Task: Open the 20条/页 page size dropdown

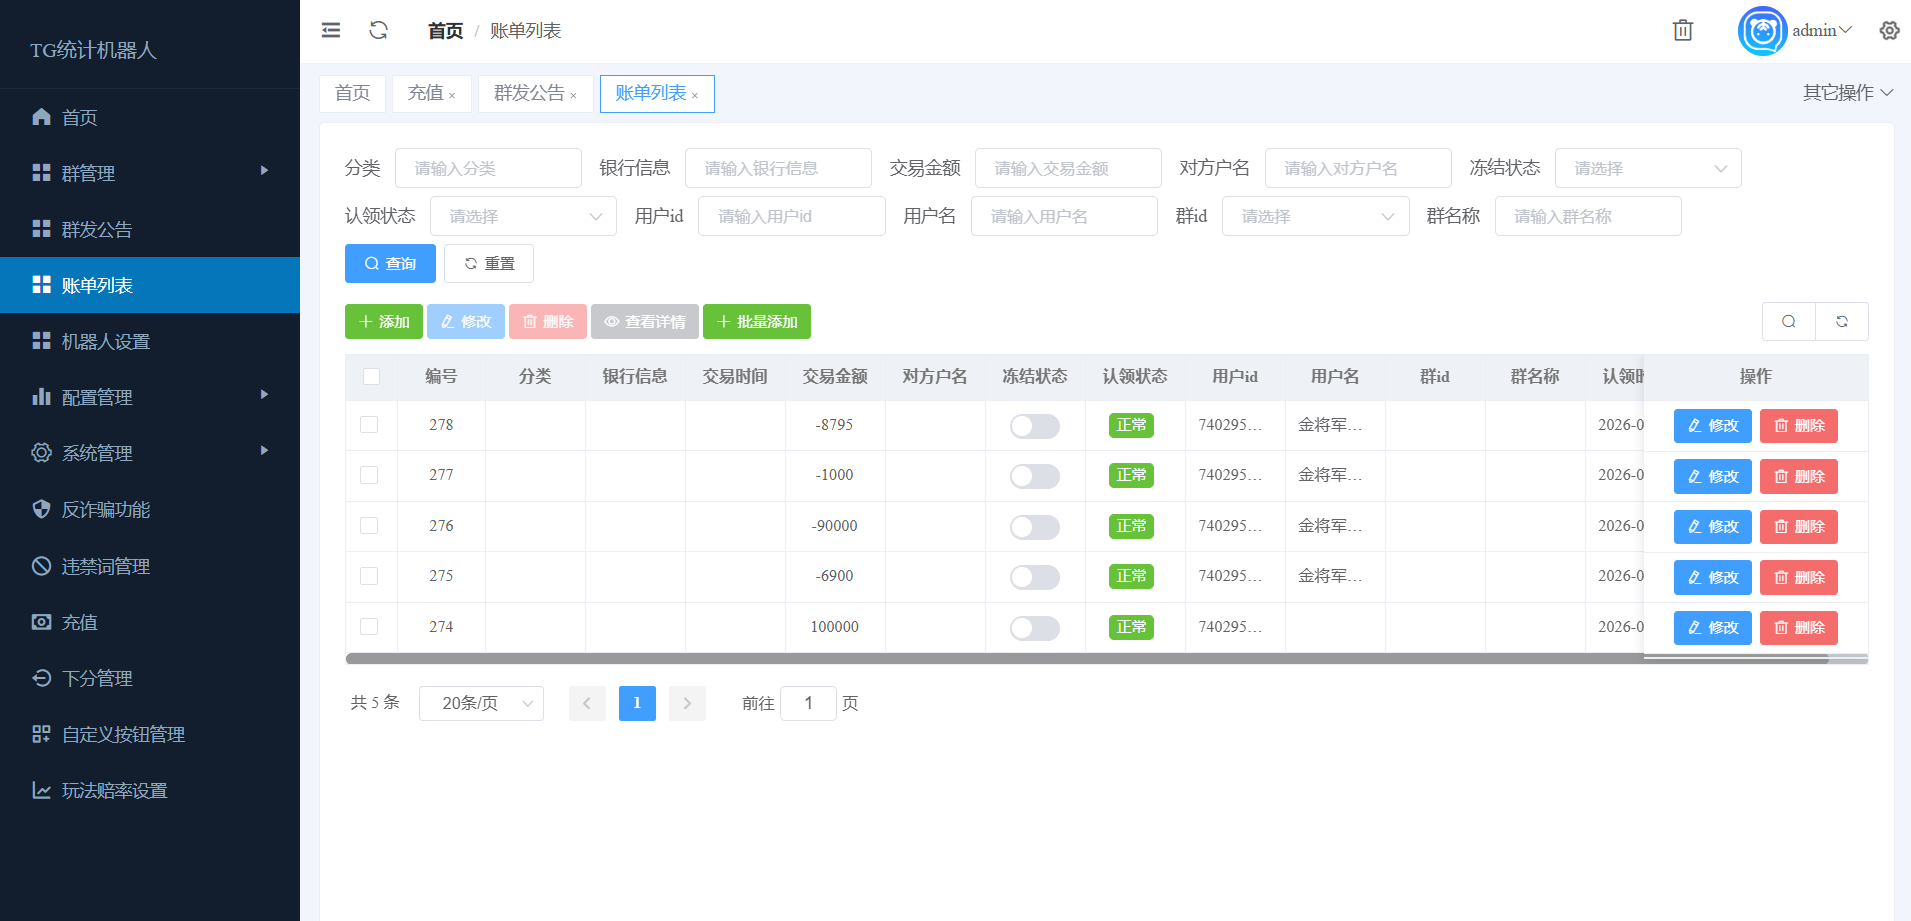Action: pyautogui.click(x=481, y=703)
